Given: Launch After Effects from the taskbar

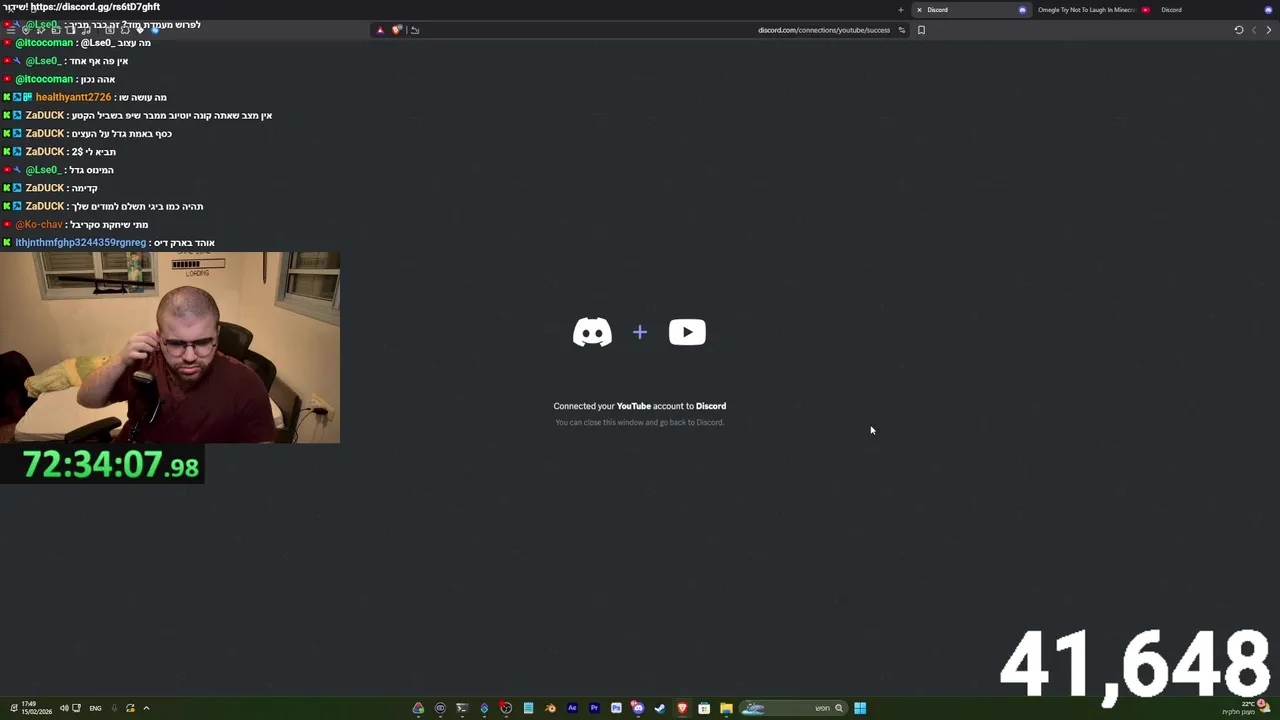Looking at the screenshot, I should [572, 708].
